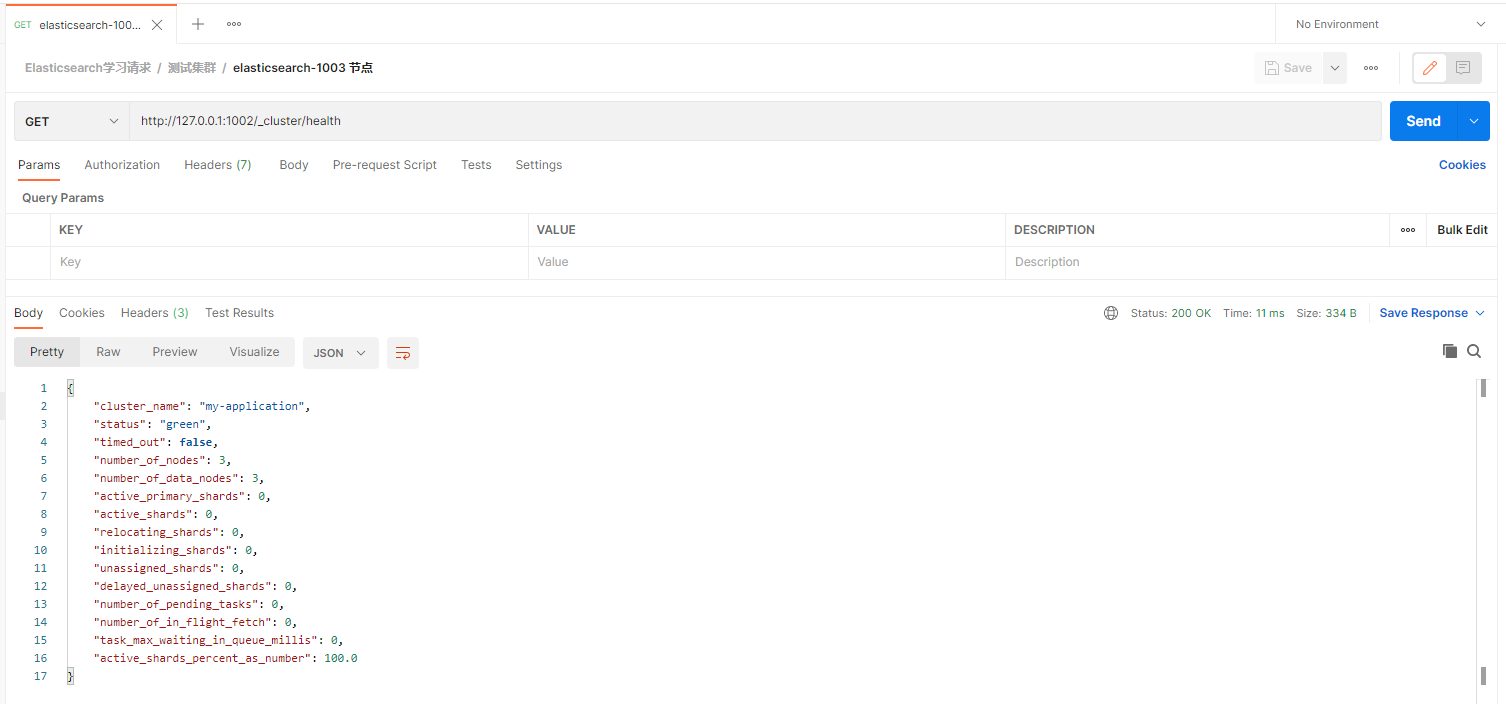Click the "active_shards_percent_as_number" key
This screenshot has height=704, width=1506.
203,658
